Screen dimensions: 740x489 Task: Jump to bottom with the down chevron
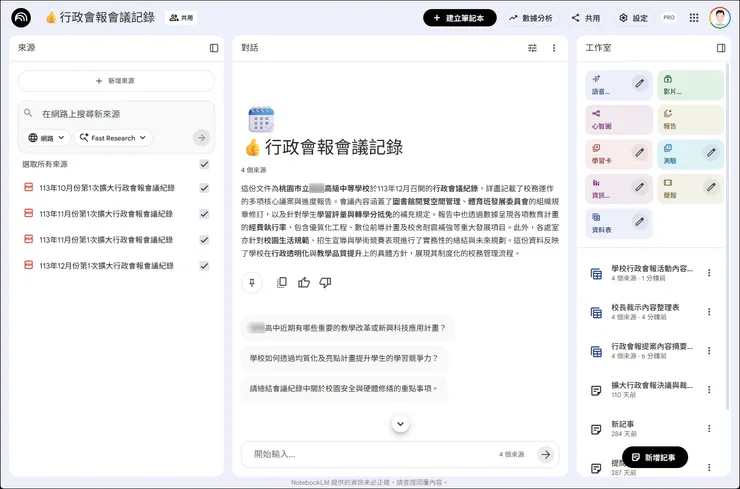pos(400,423)
